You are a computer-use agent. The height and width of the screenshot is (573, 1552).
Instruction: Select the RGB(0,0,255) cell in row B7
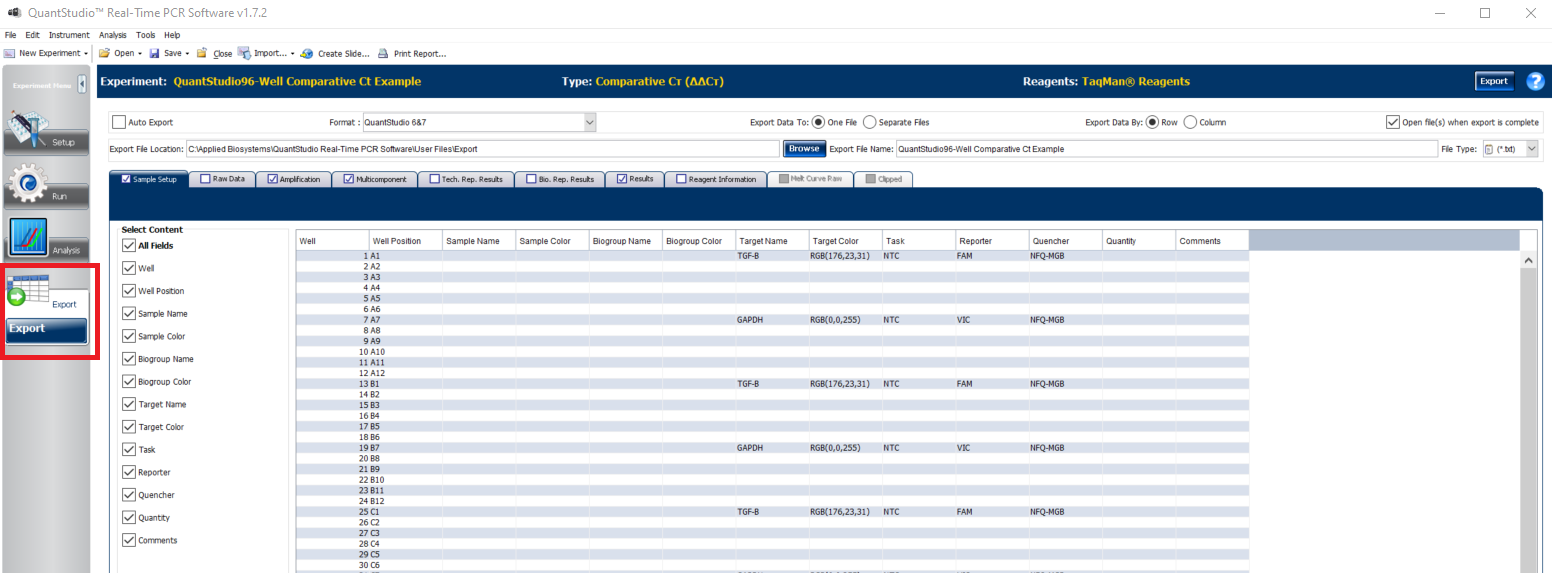tap(845, 448)
